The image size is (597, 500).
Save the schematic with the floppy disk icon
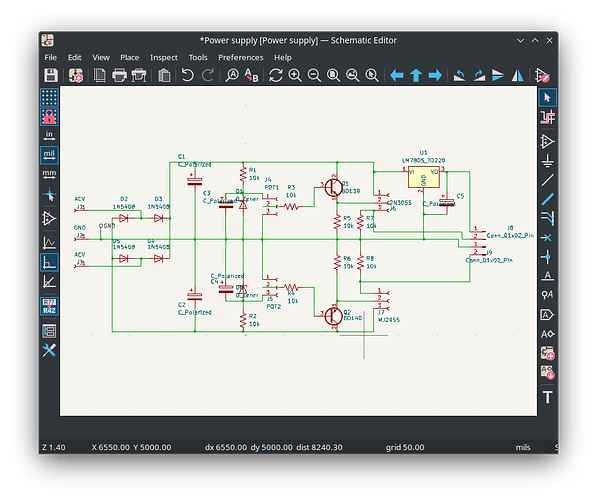click(51, 75)
